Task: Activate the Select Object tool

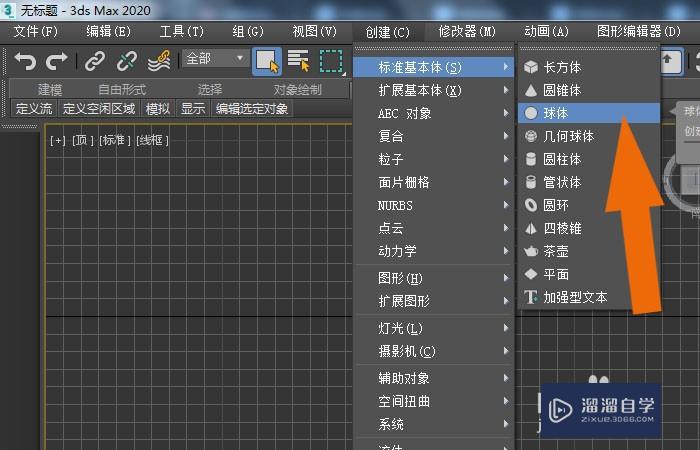Action: [x=267, y=61]
